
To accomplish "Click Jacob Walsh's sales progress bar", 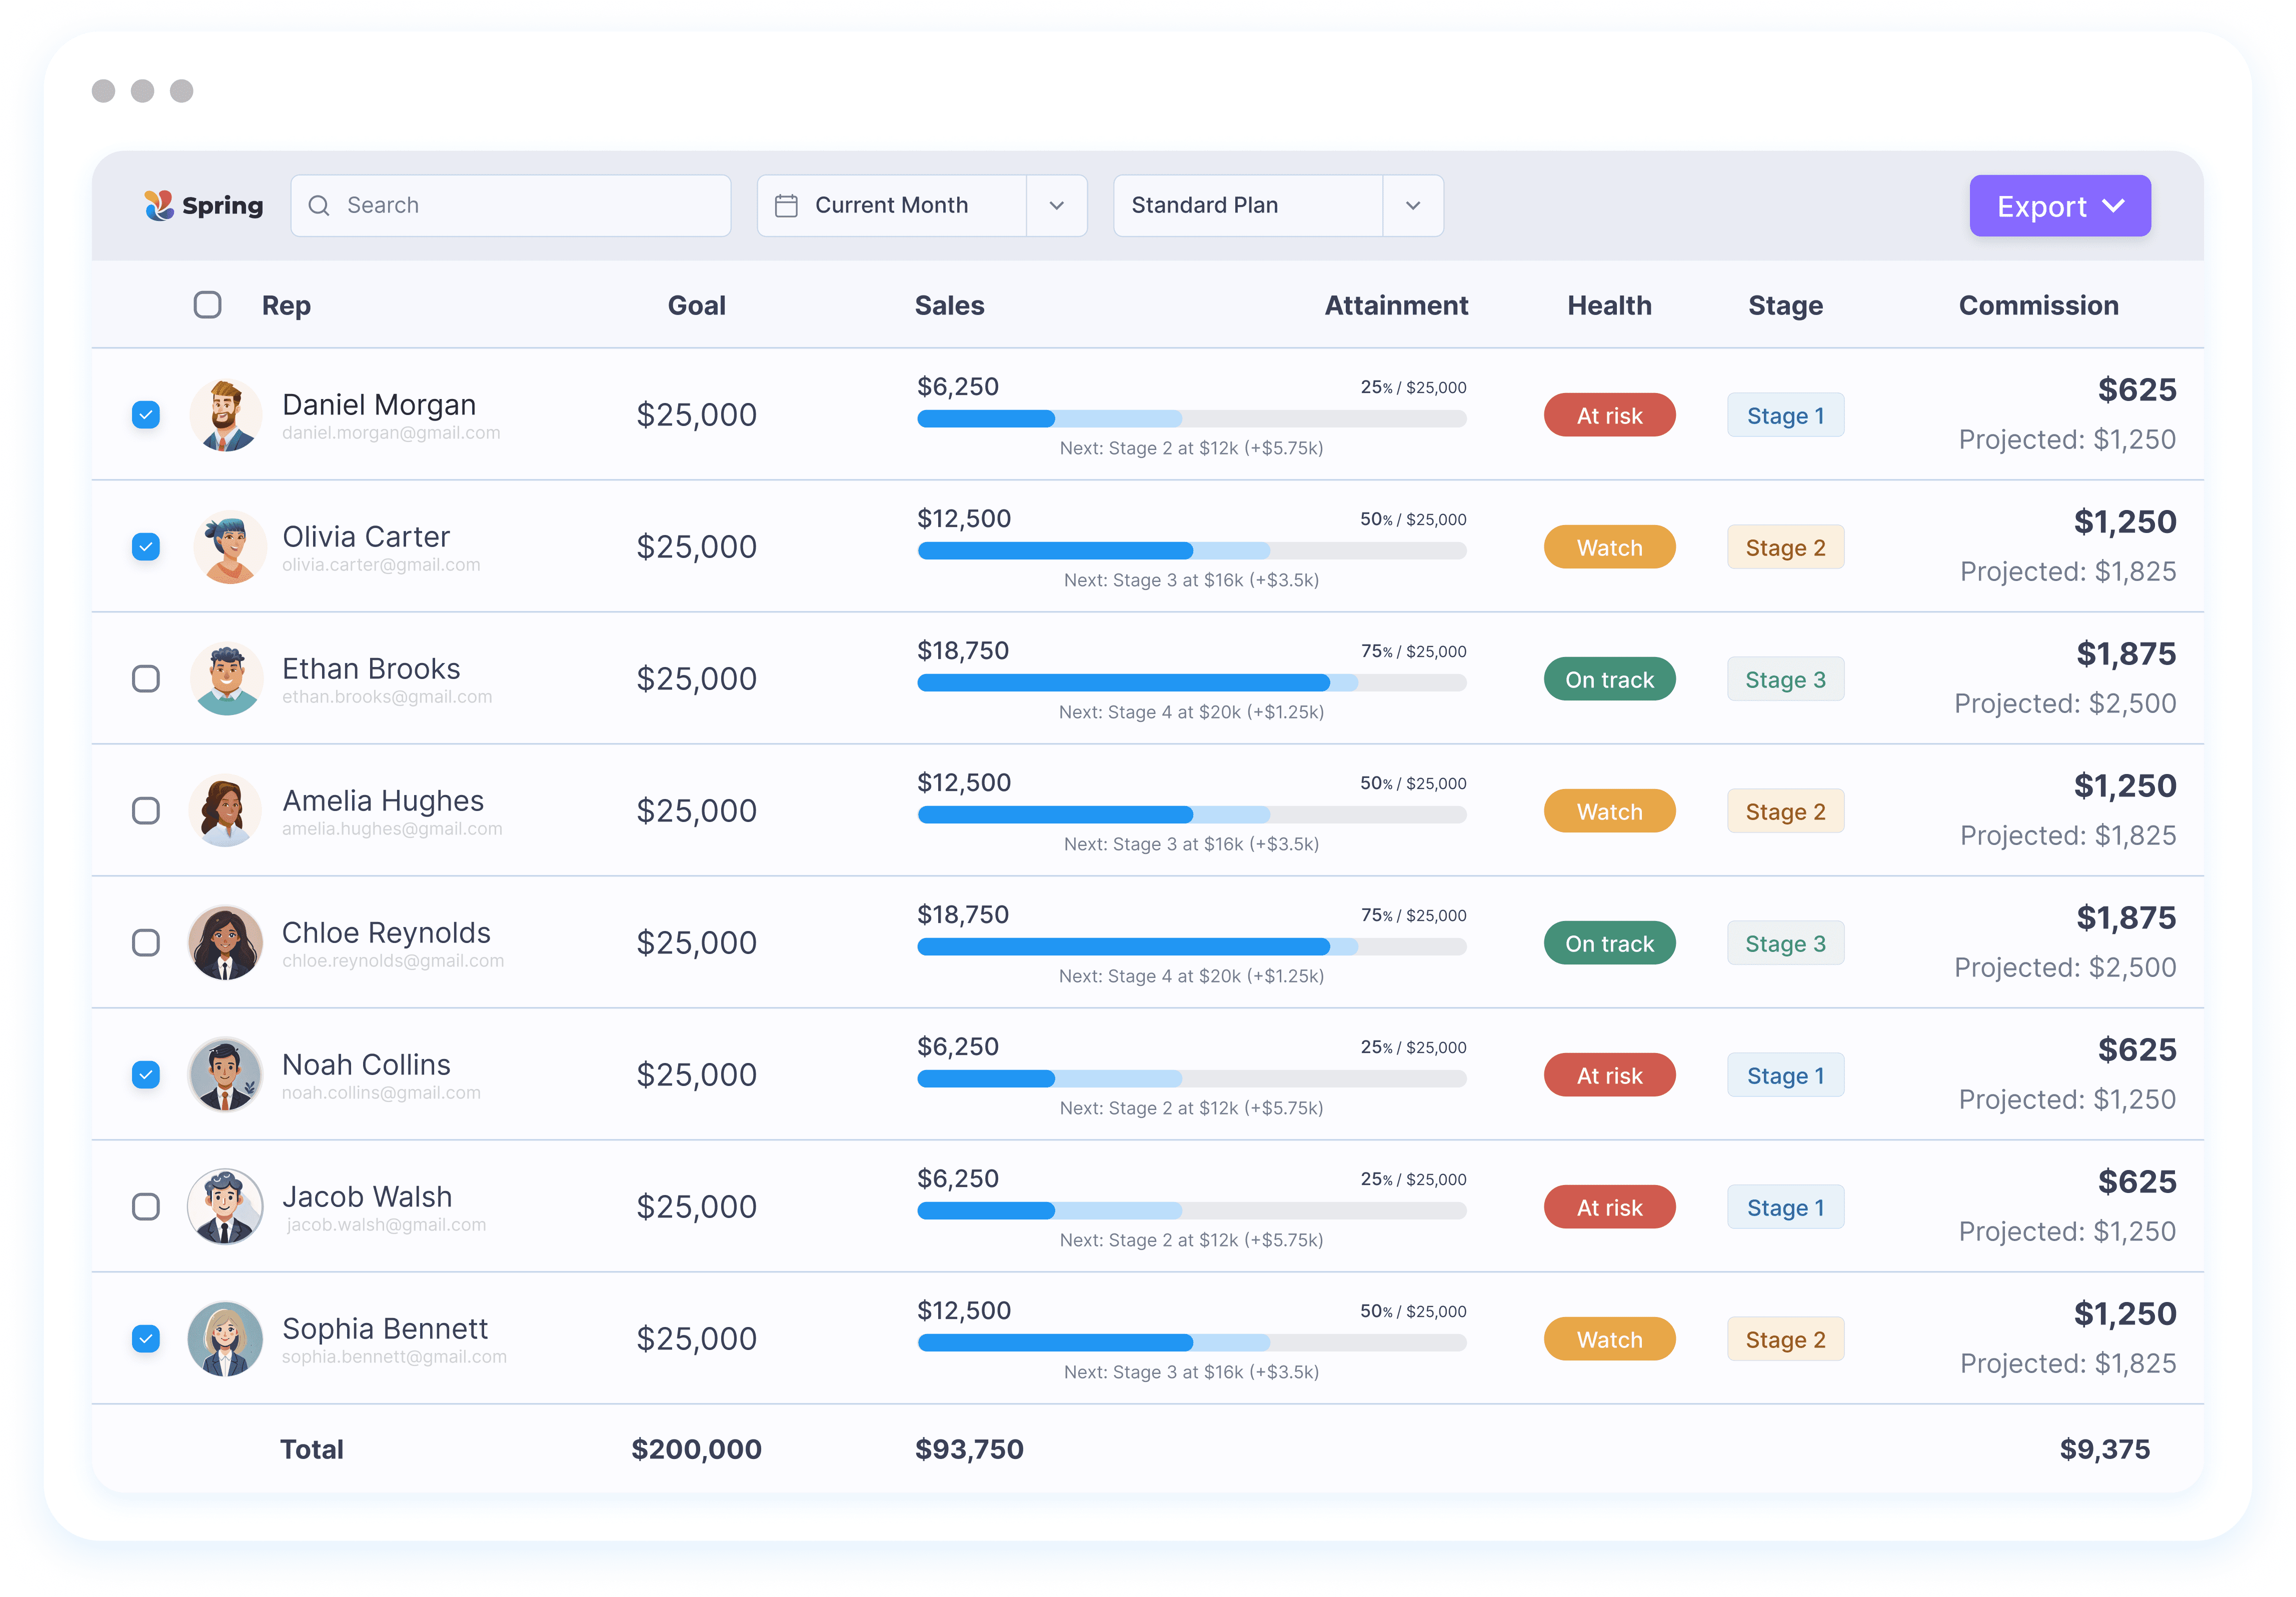I will (1191, 1211).
